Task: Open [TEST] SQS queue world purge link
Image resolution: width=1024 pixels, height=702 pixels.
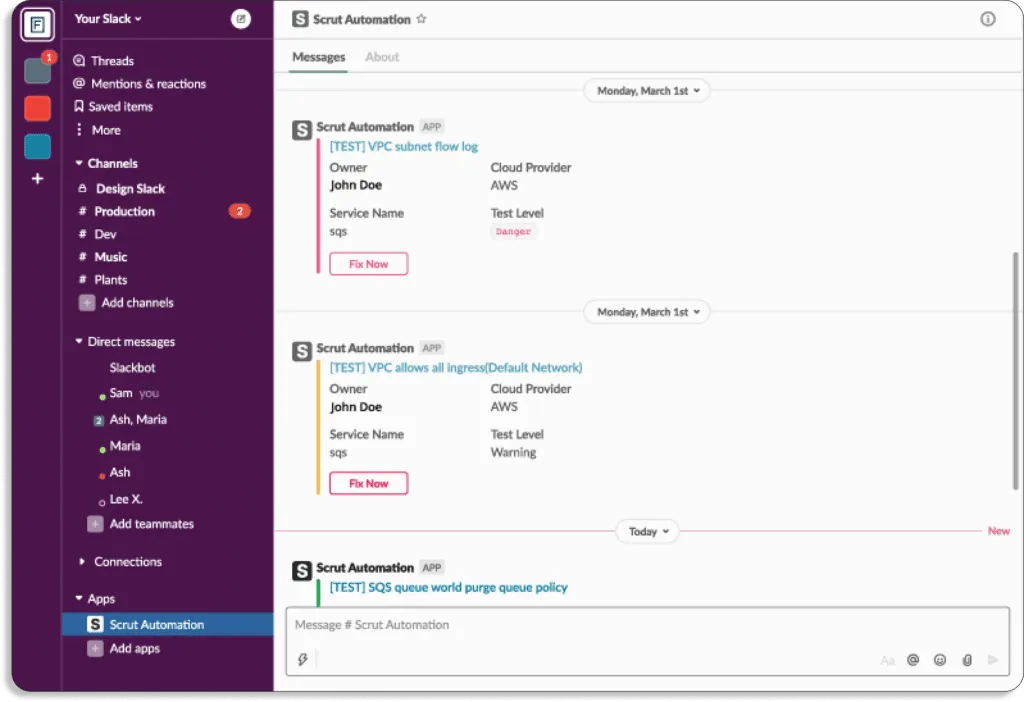Action: [x=448, y=587]
